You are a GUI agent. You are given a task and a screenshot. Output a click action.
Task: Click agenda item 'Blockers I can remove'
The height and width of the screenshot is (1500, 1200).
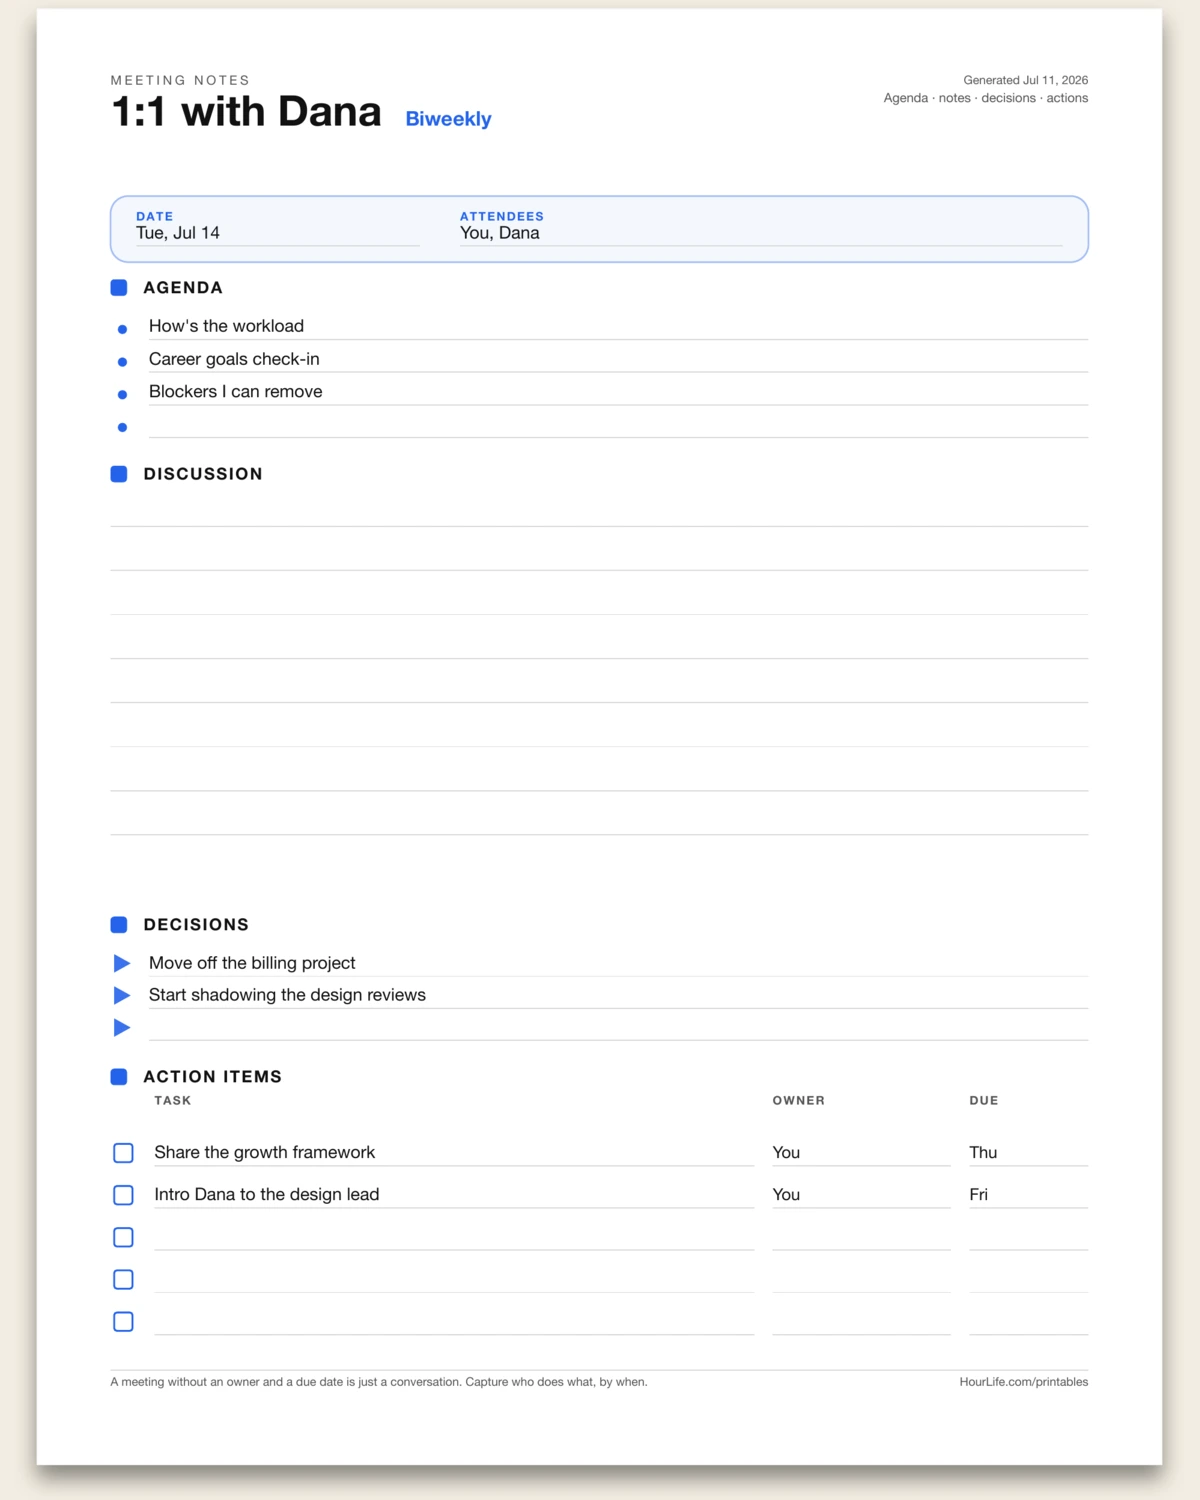235,392
